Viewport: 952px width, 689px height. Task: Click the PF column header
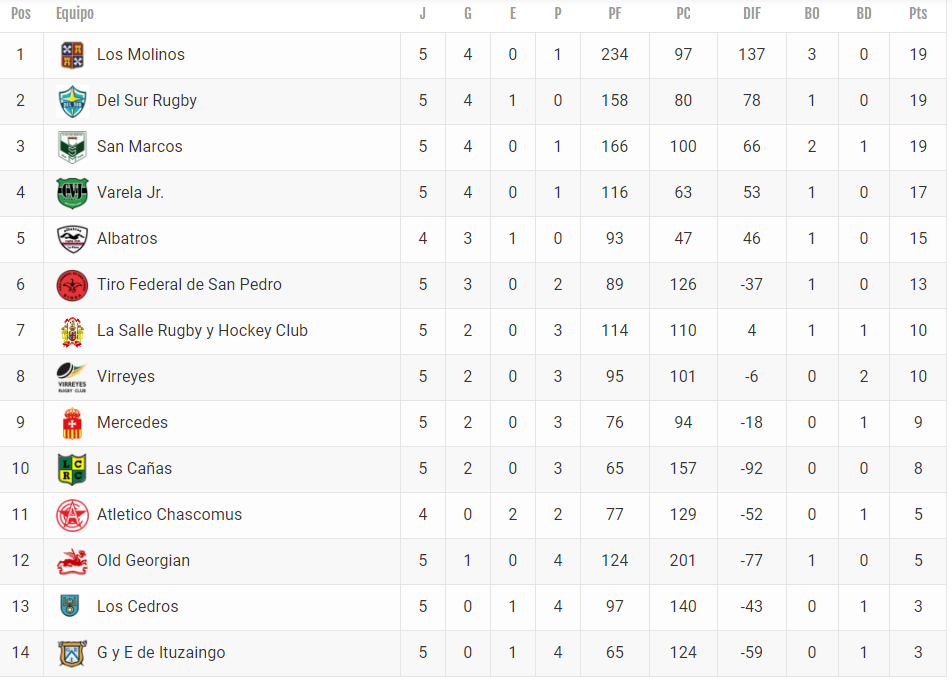(614, 13)
